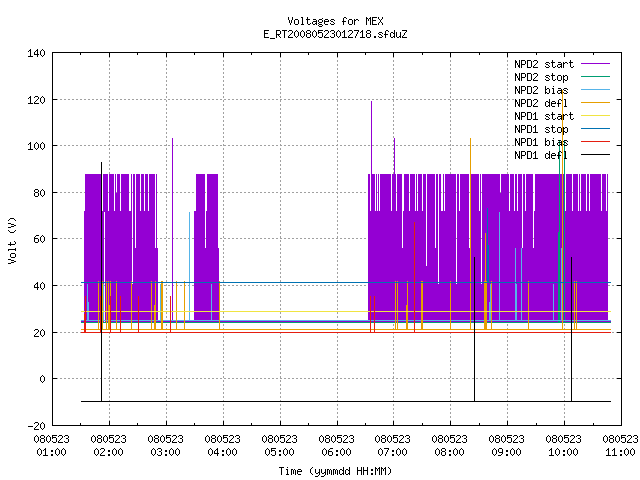
Task: Click the 07:00 time tick label
Action: click(x=392, y=453)
